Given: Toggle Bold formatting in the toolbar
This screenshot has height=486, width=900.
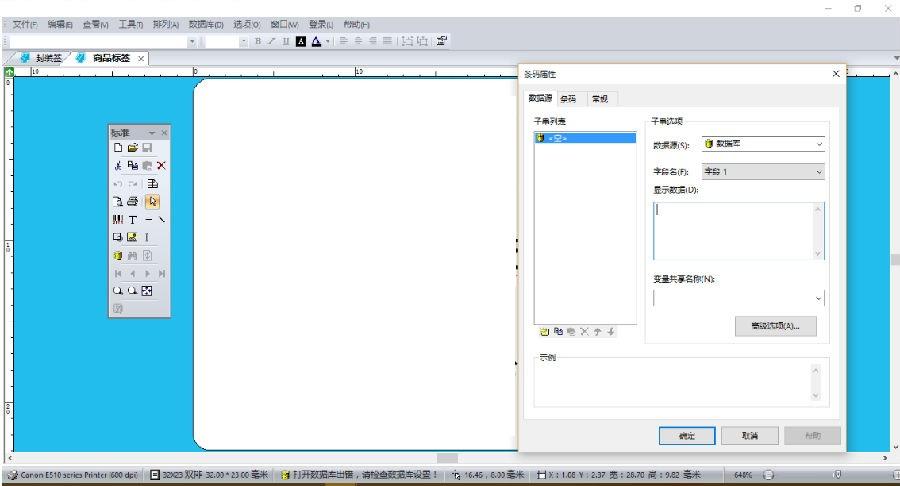Looking at the screenshot, I should click(x=257, y=41).
